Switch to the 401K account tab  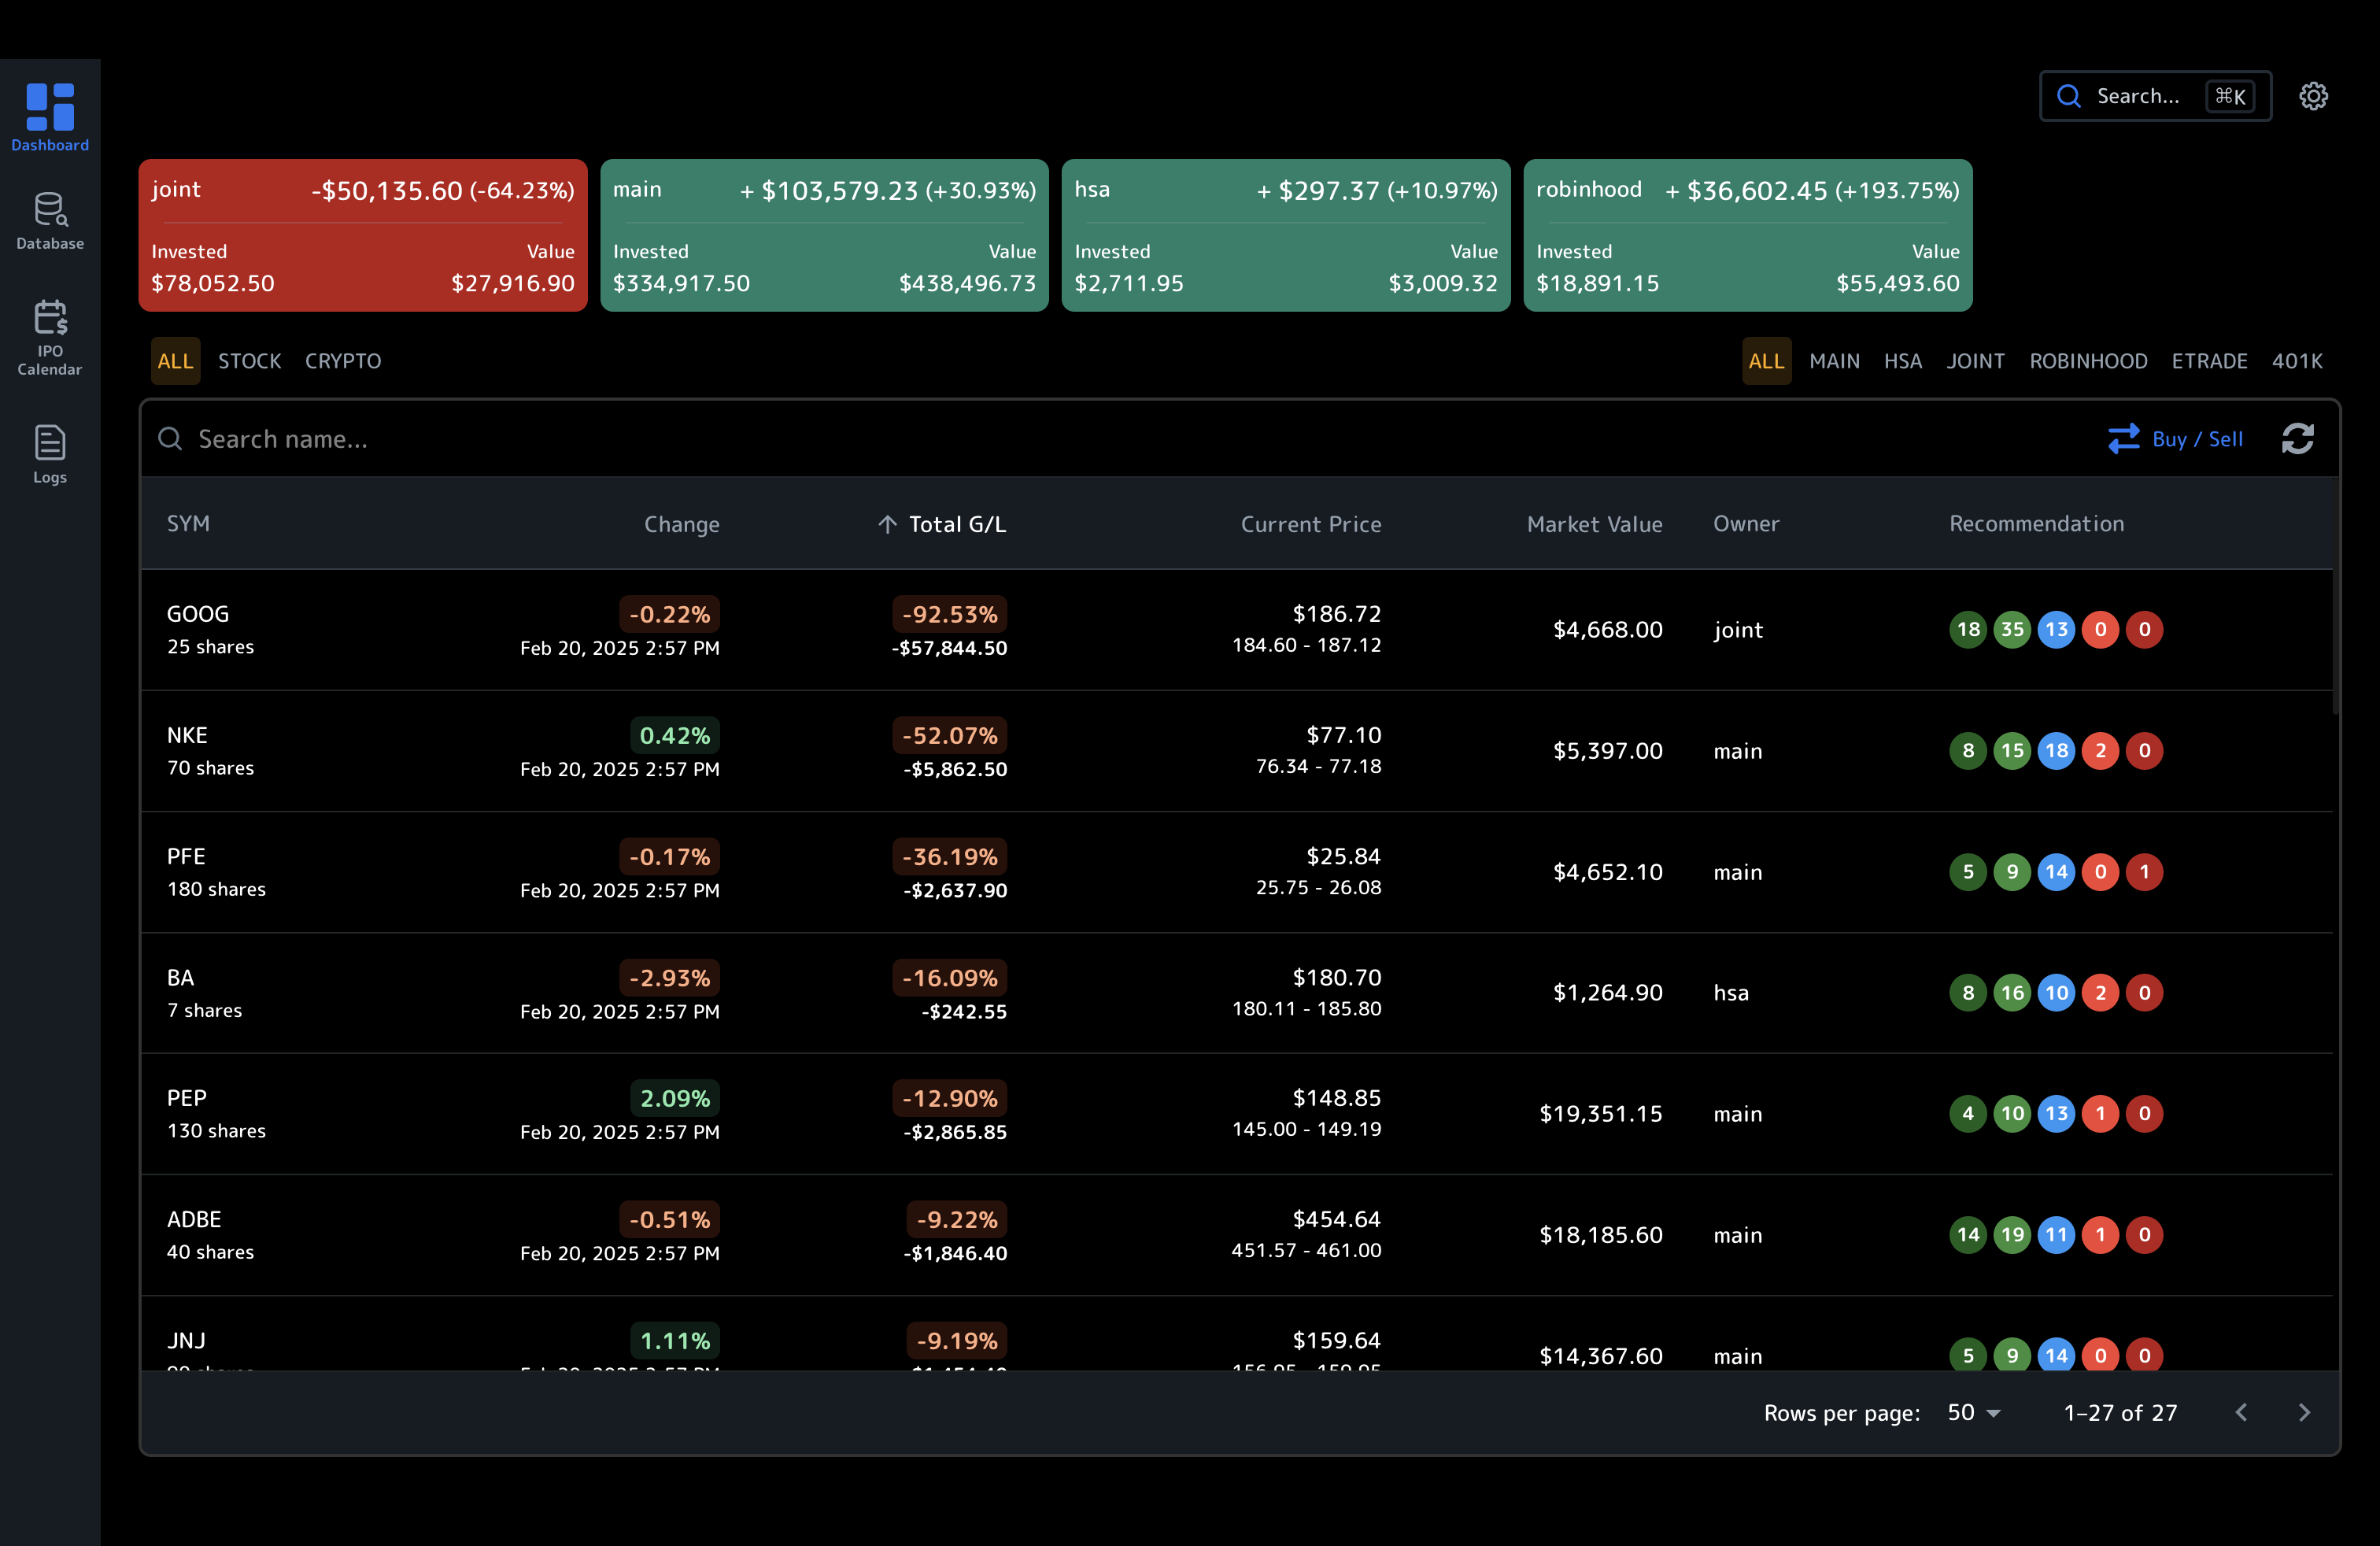(x=2297, y=361)
